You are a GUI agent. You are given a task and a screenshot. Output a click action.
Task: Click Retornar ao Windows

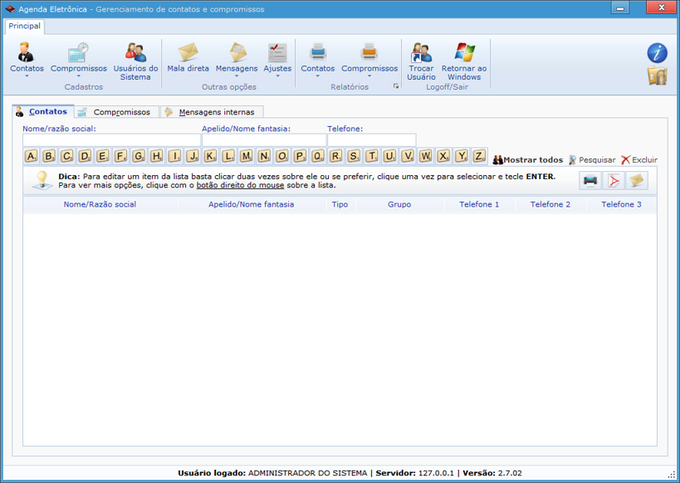point(464,61)
